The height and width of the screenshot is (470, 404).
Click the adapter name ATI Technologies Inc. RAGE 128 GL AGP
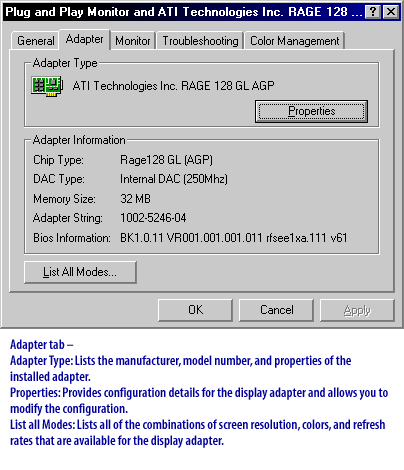(x=173, y=86)
